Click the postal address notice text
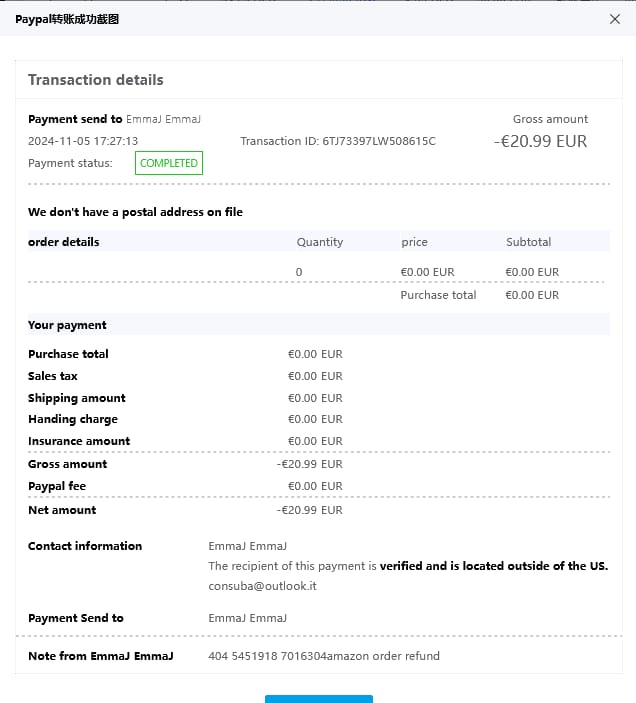This screenshot has height=703, width=636. [135, 212]
